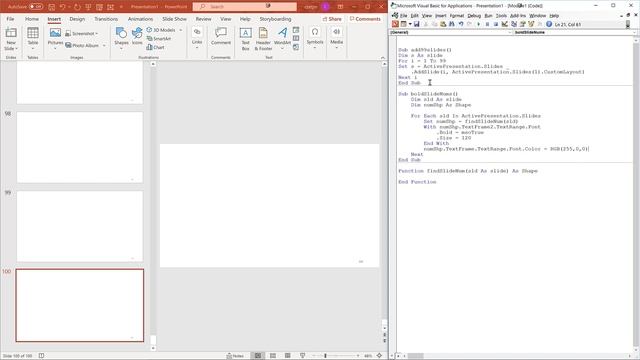The height and width of the screenshot is (360, 640).
Task: Click the New Slide icon
Action: (11, 33)
